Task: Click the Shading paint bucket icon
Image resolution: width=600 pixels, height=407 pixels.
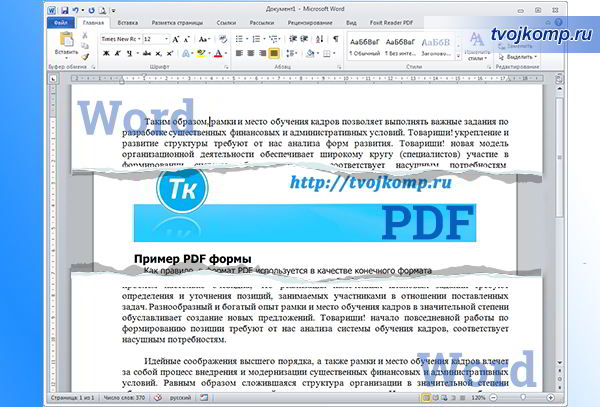Action: tap(310, 53)
